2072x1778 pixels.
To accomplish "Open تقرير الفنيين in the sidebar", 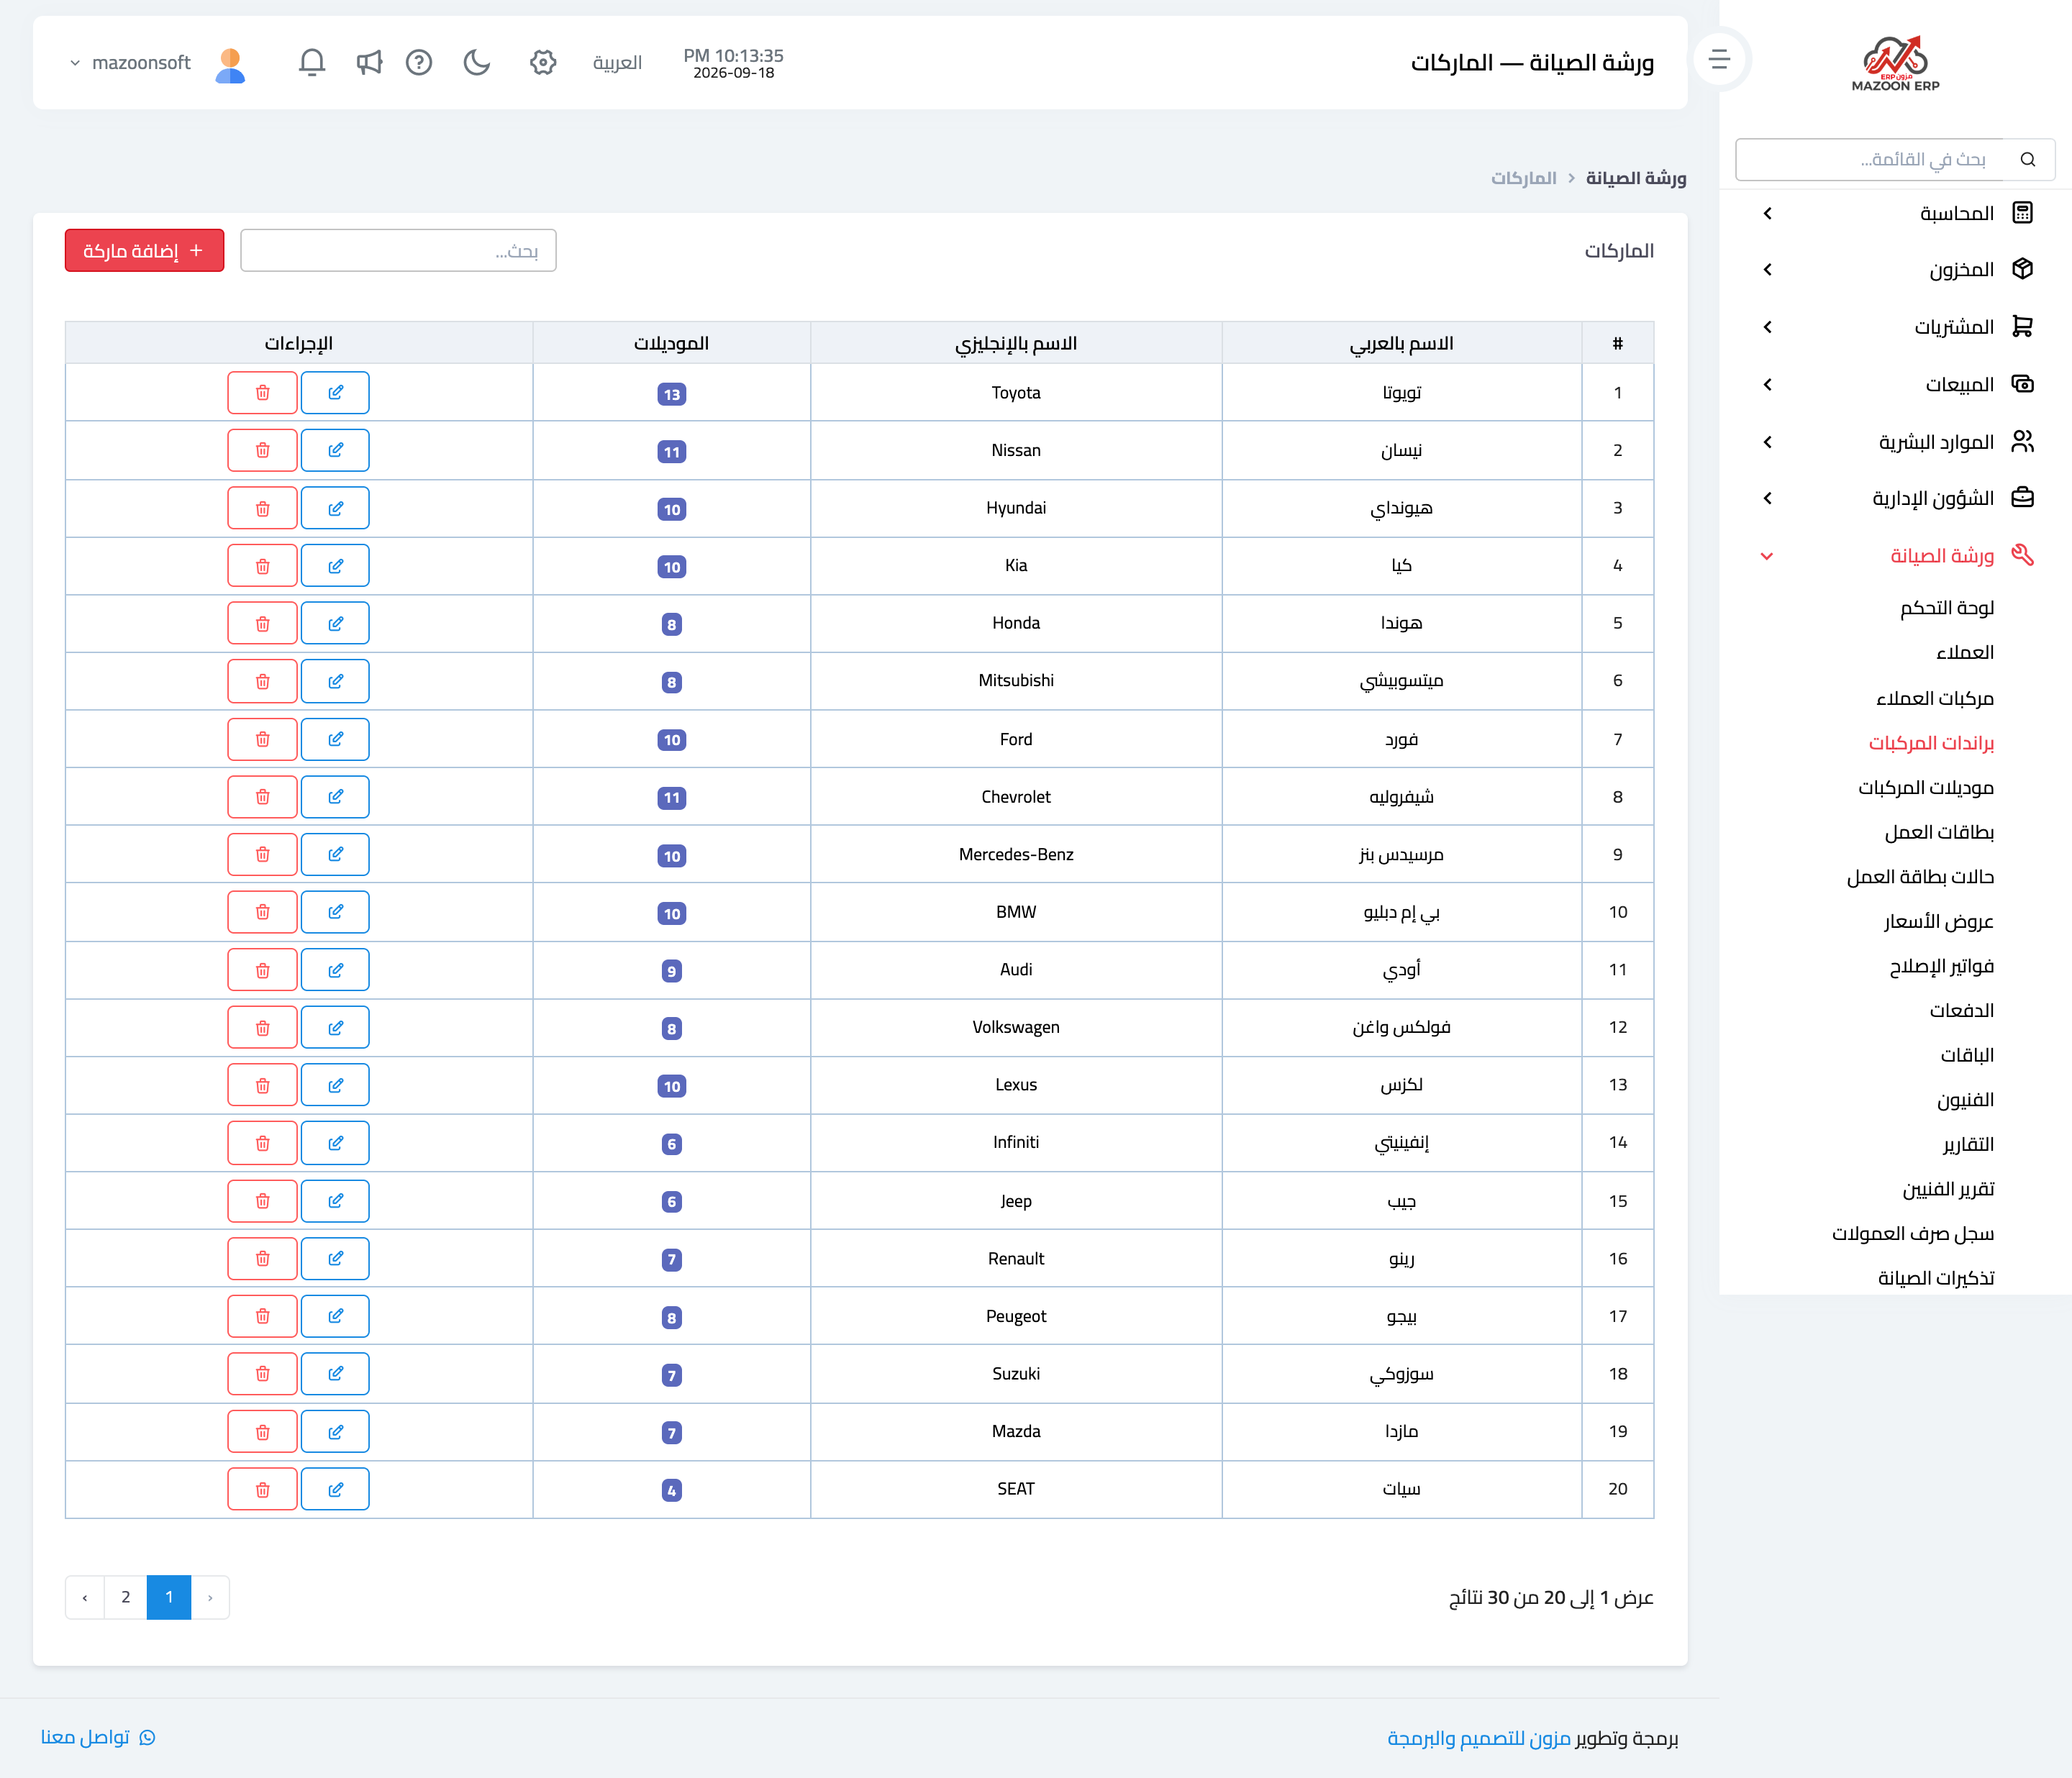I will [1948, 1189].
